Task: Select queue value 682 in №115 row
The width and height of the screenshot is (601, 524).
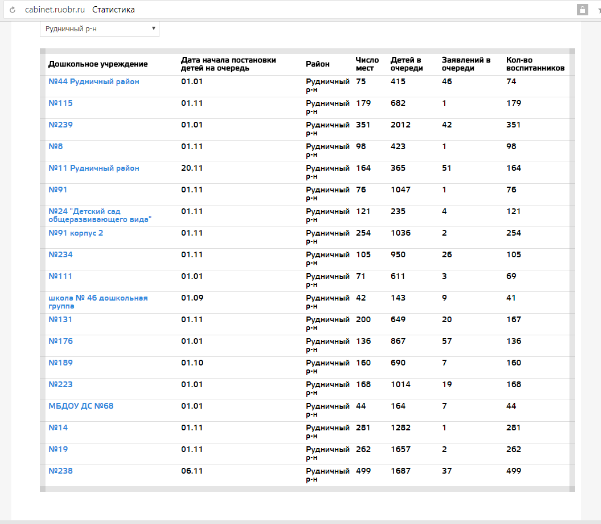Action: point(398,103)
